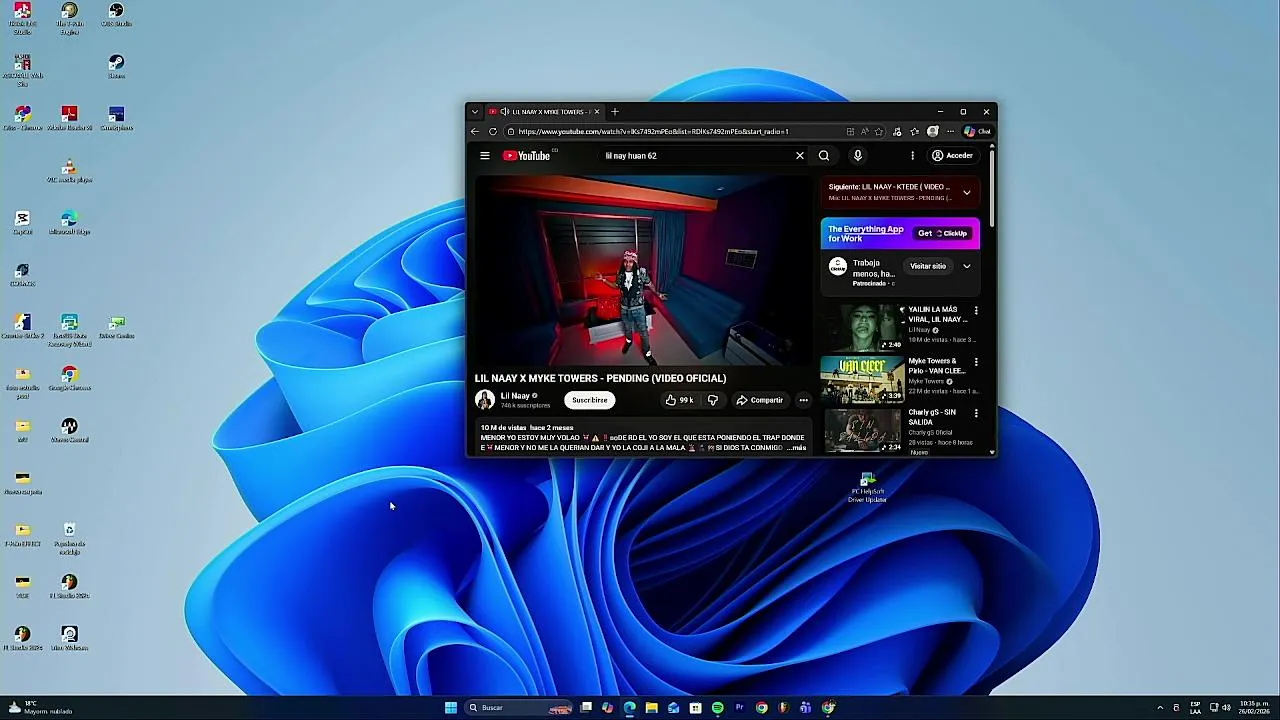Open Microsoft Store from the taskbar

[695, 708]
